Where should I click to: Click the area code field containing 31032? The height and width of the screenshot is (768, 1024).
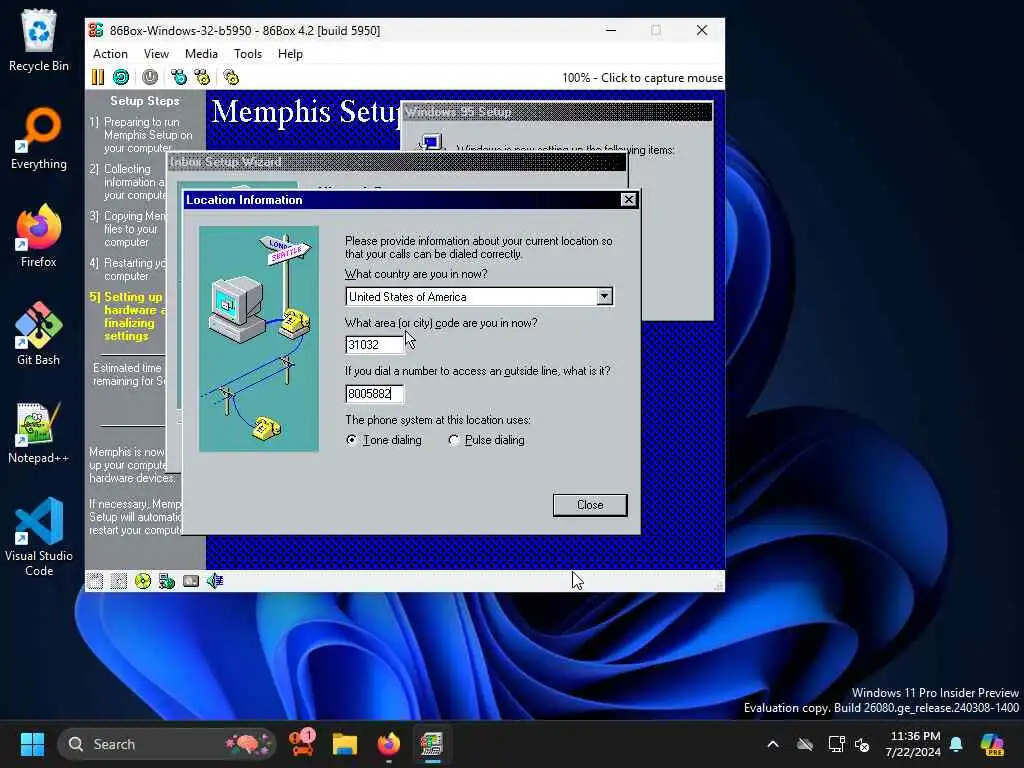(374, 345)
